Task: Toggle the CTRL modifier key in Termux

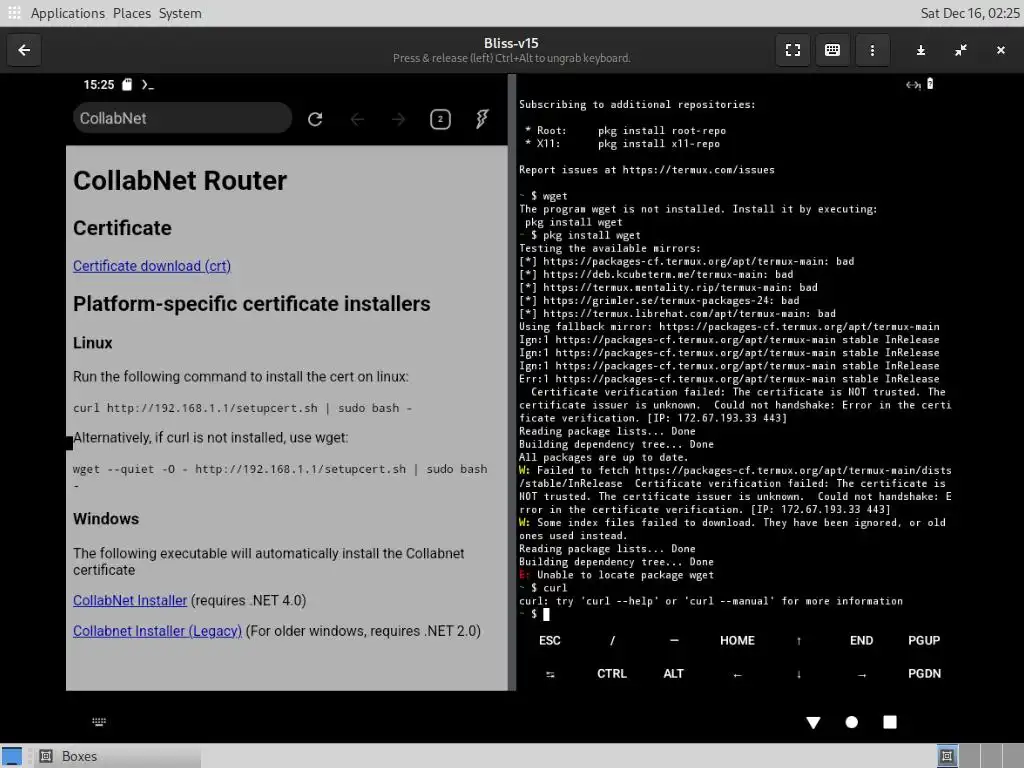Action: [x=612, y=674]
